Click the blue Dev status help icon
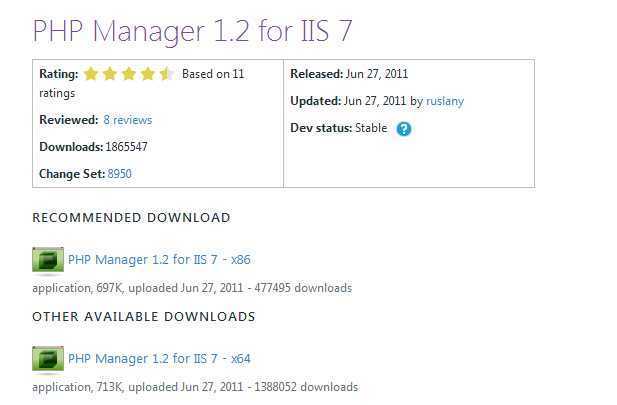 click(x=404, y=129)
